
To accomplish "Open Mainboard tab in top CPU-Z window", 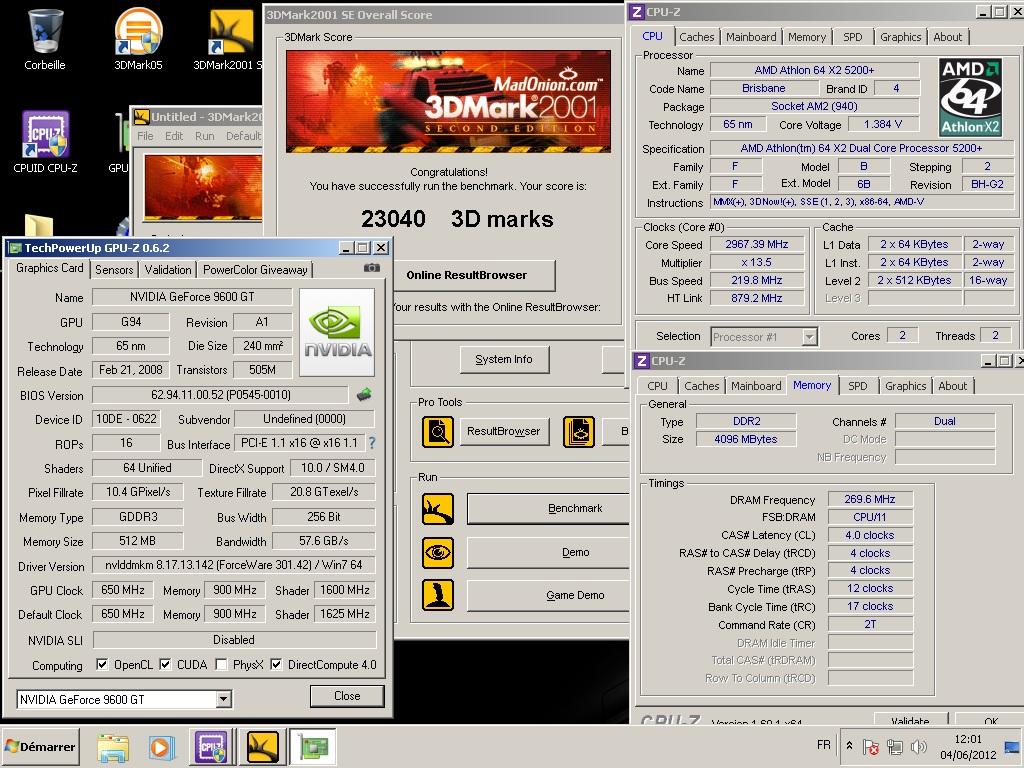I will tap(751, 37).
